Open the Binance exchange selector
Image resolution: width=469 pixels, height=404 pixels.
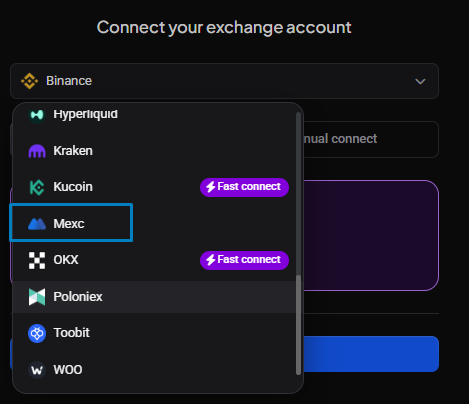224,81
